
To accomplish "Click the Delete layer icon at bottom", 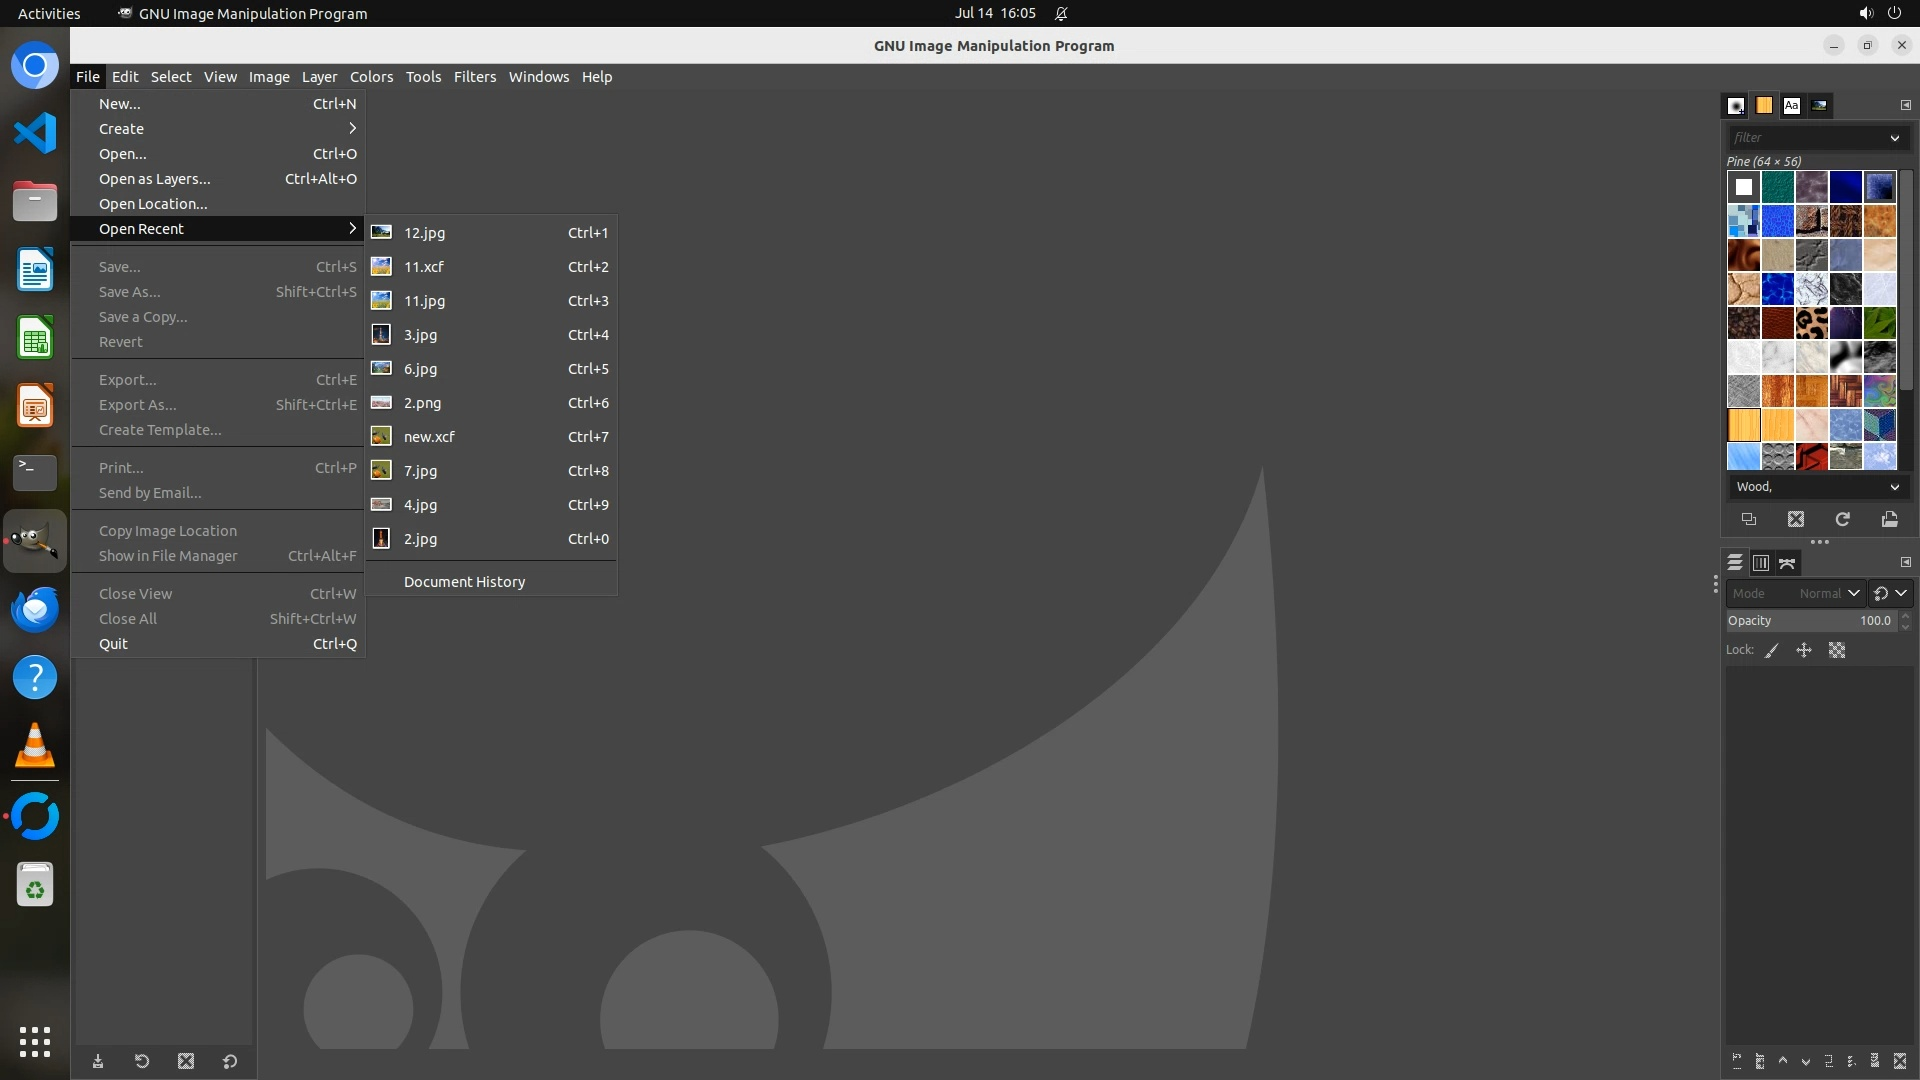I will [x=1900, y=1061].
